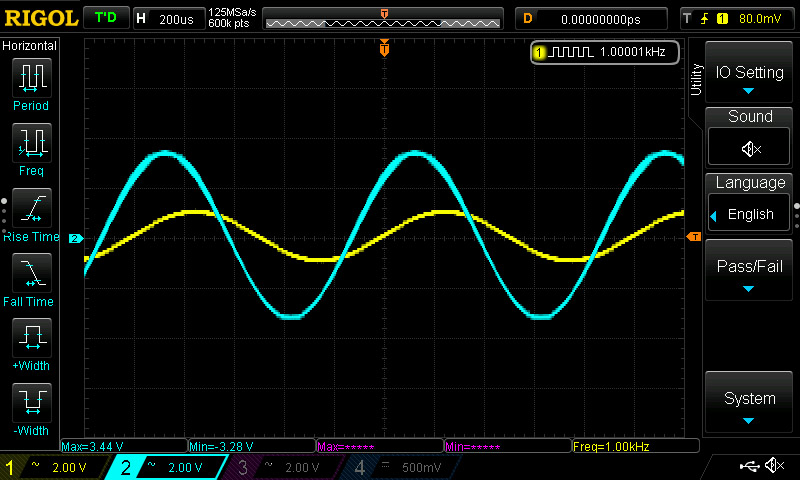Viewport: 800px width, 480px height.
Task: Click the channel 1 2.00 V scale
Action: [69, 467]
